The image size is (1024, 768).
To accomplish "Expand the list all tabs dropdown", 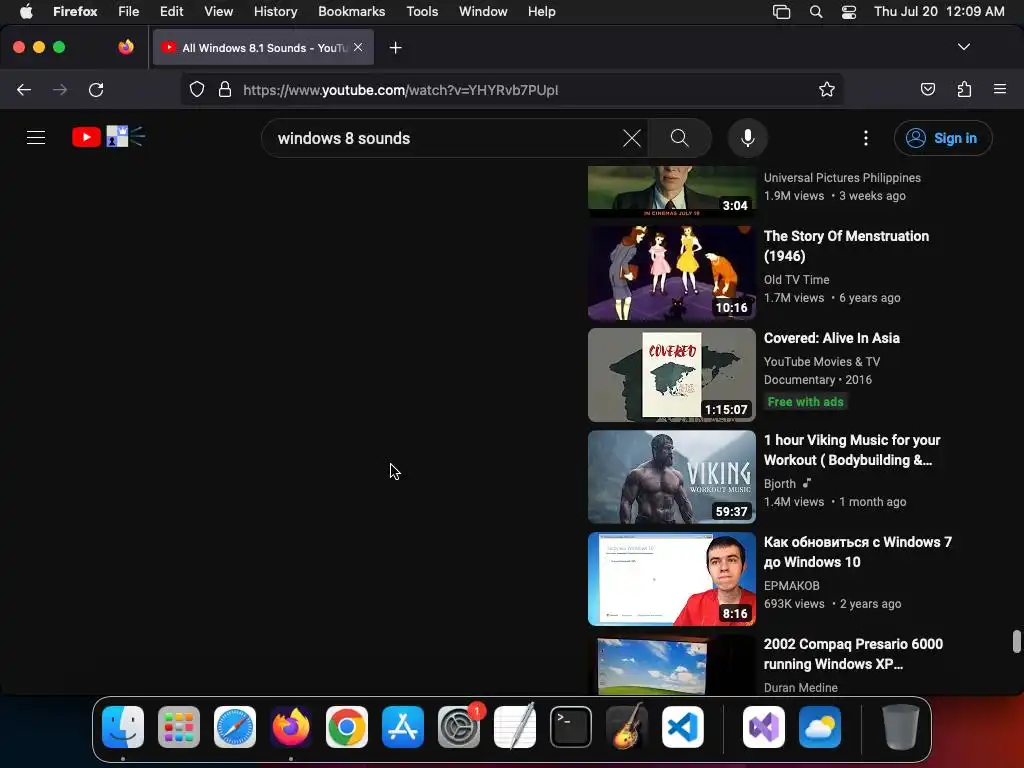I will tap(963, 46).
